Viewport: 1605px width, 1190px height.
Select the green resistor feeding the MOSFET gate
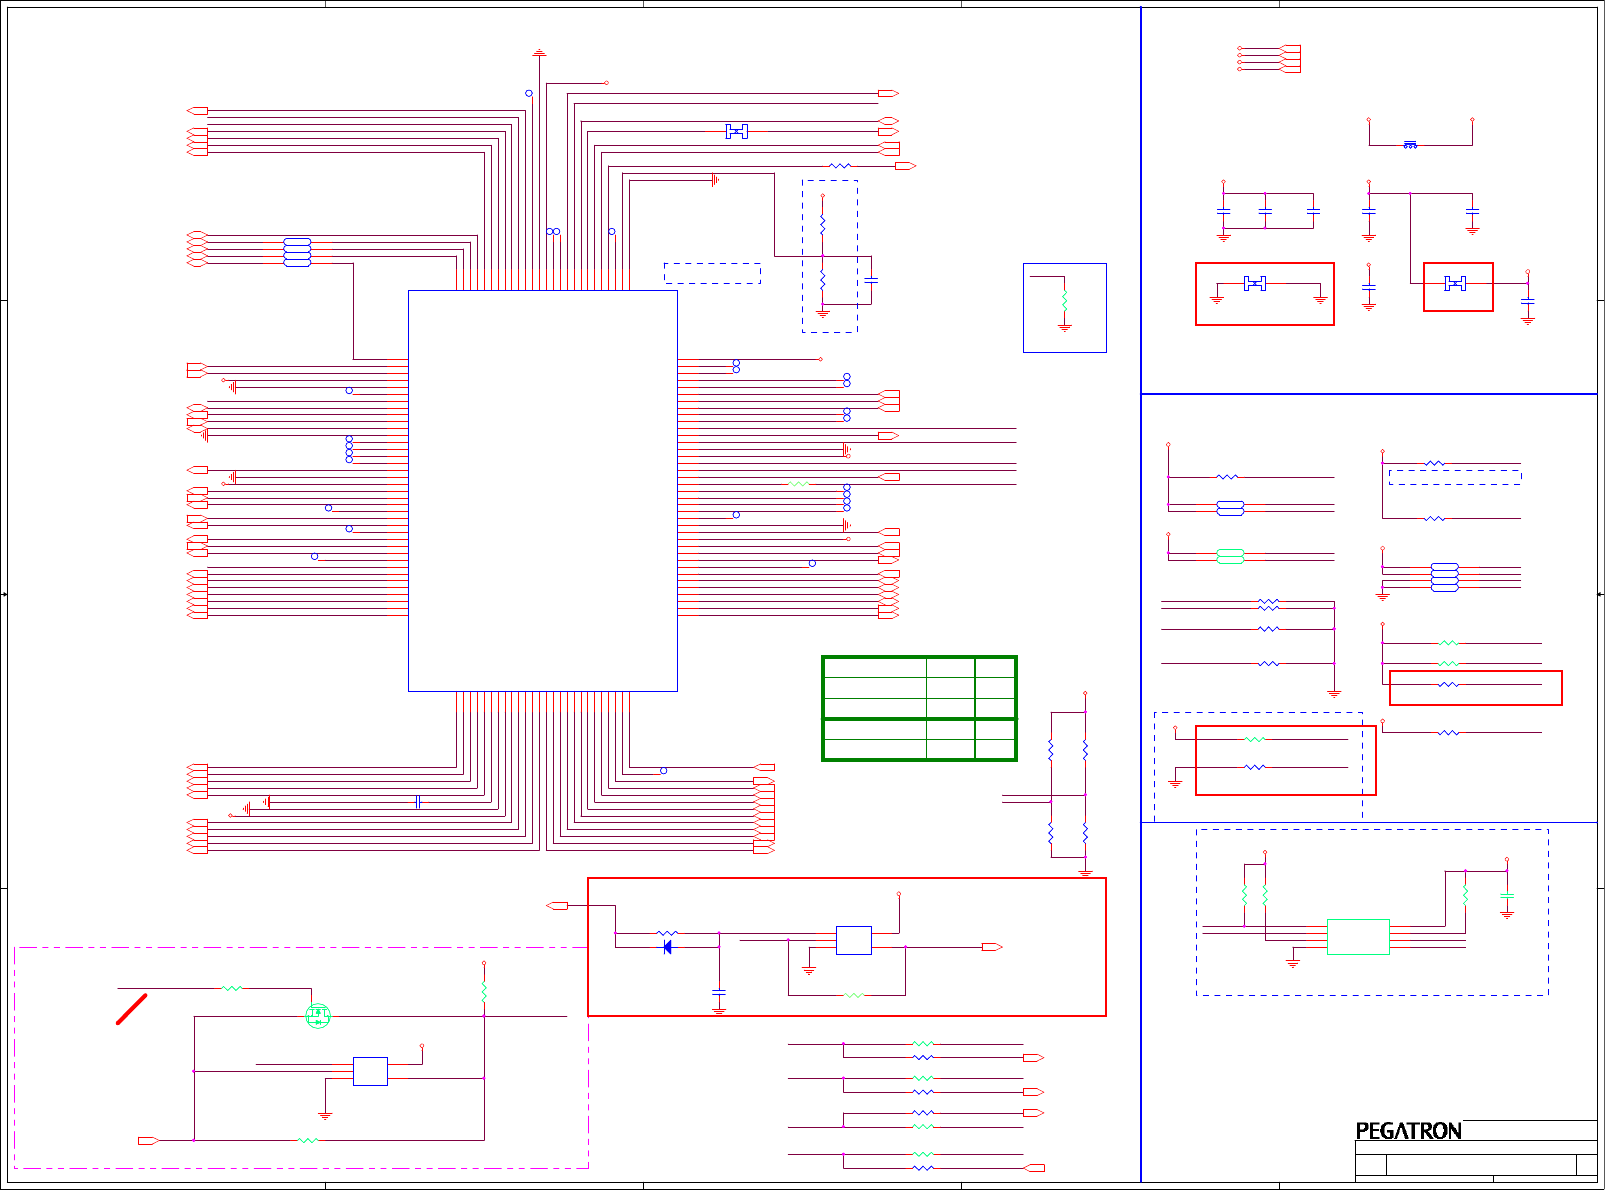(x=232, y=988)
